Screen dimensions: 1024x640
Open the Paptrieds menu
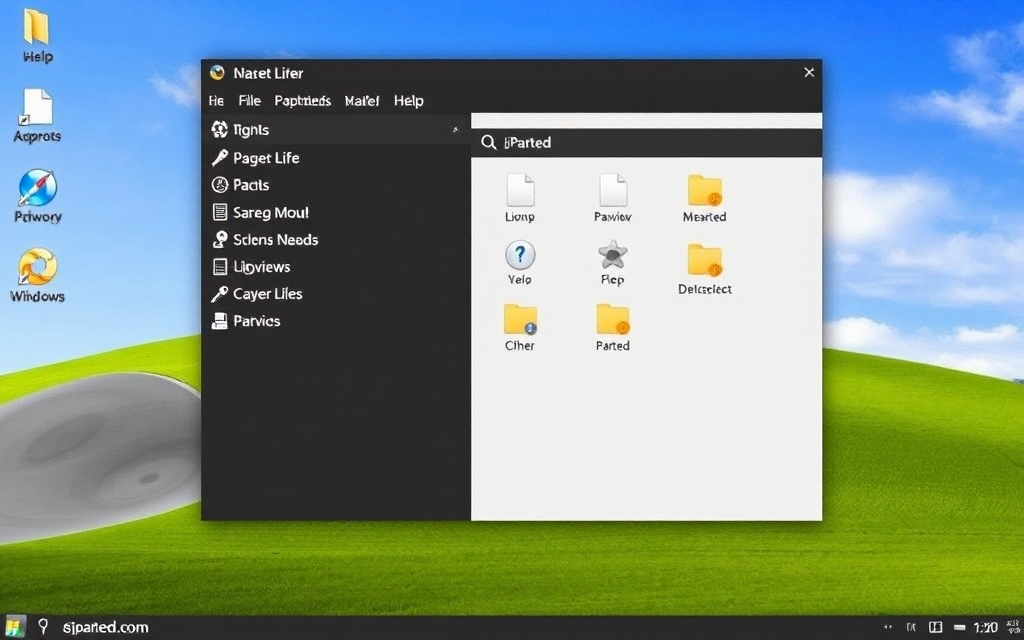[302, 101]
